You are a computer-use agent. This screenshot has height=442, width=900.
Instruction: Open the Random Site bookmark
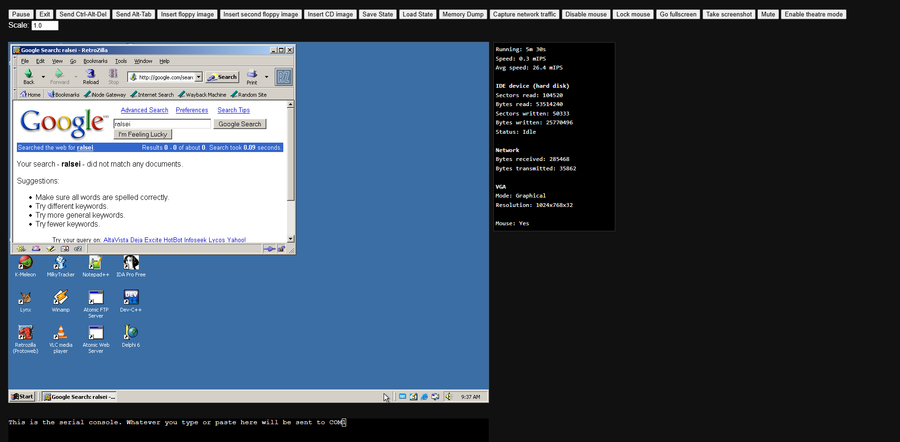[x=249, y=94]
